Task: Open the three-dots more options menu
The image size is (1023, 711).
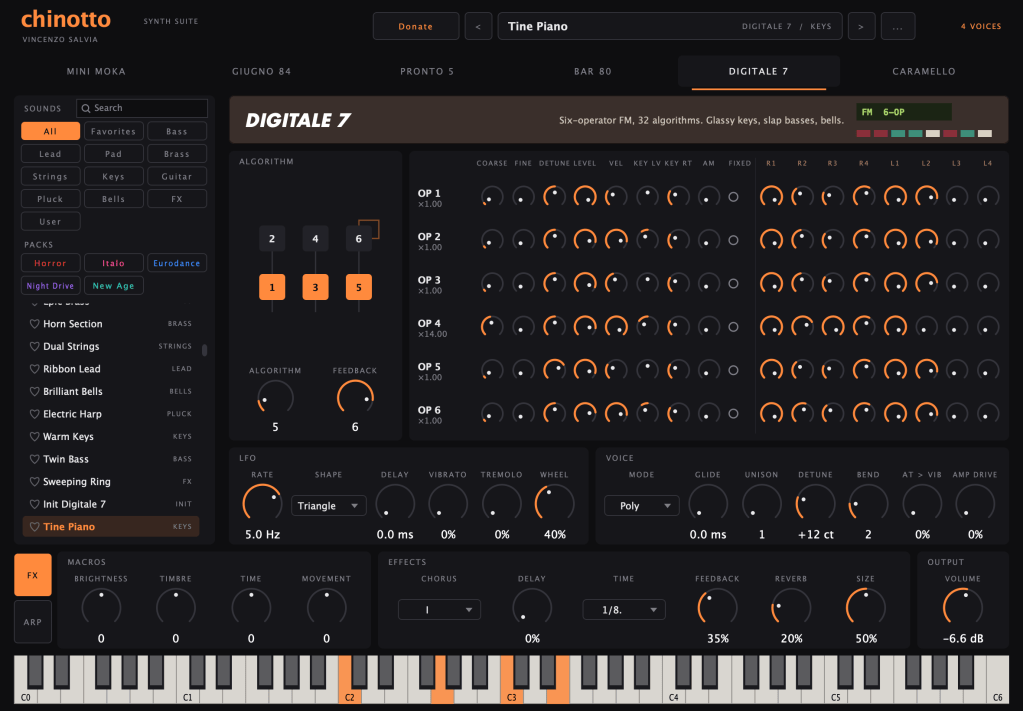Action: click(898, 27)
